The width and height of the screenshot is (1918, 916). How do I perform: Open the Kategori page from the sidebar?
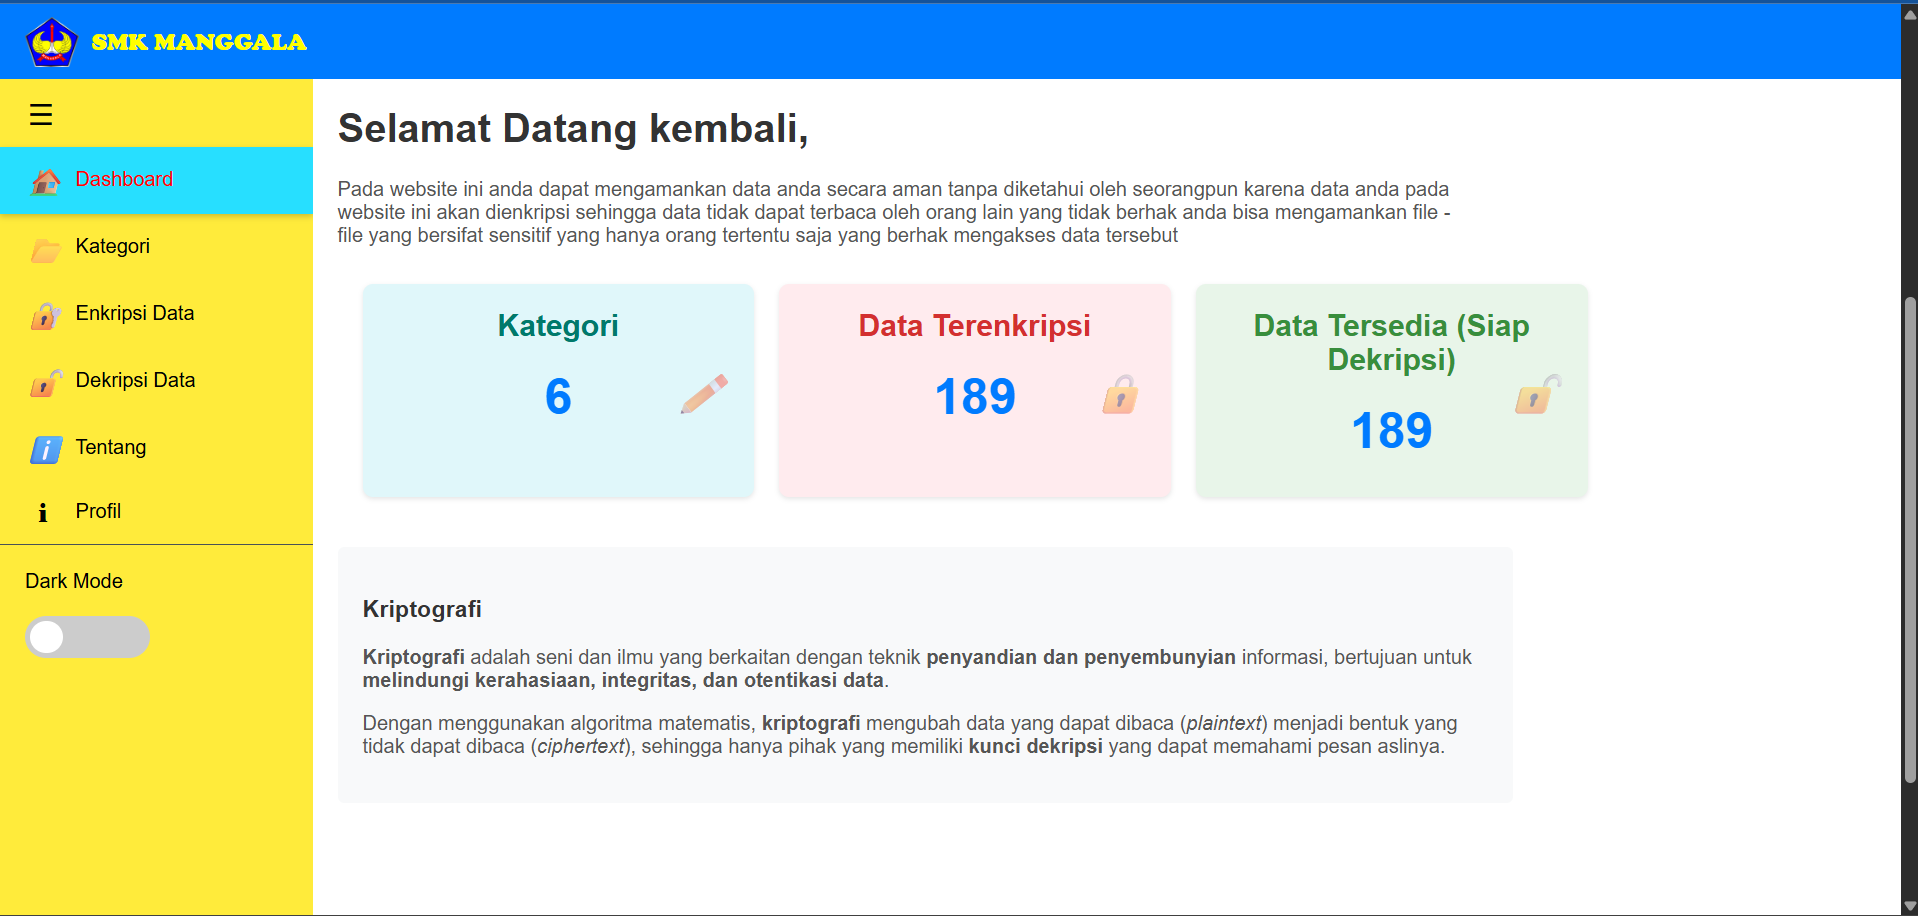tap(112, 246)
